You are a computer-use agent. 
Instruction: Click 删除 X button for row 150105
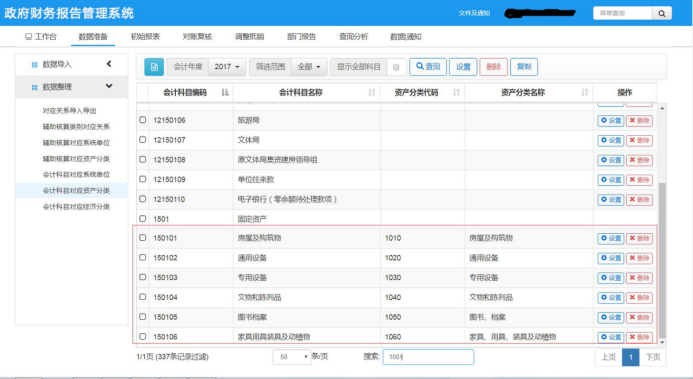coord(639,318)
